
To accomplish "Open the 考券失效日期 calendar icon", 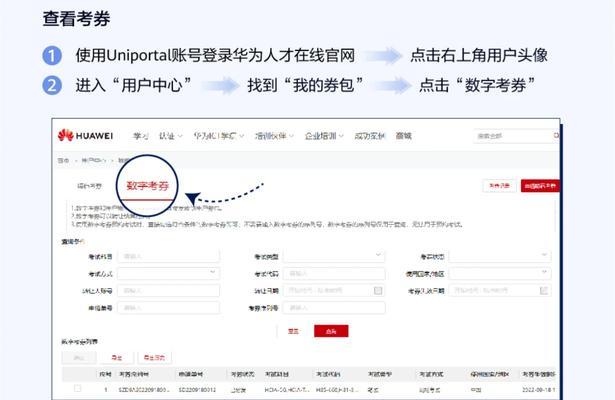I will (x=544, y=291).
